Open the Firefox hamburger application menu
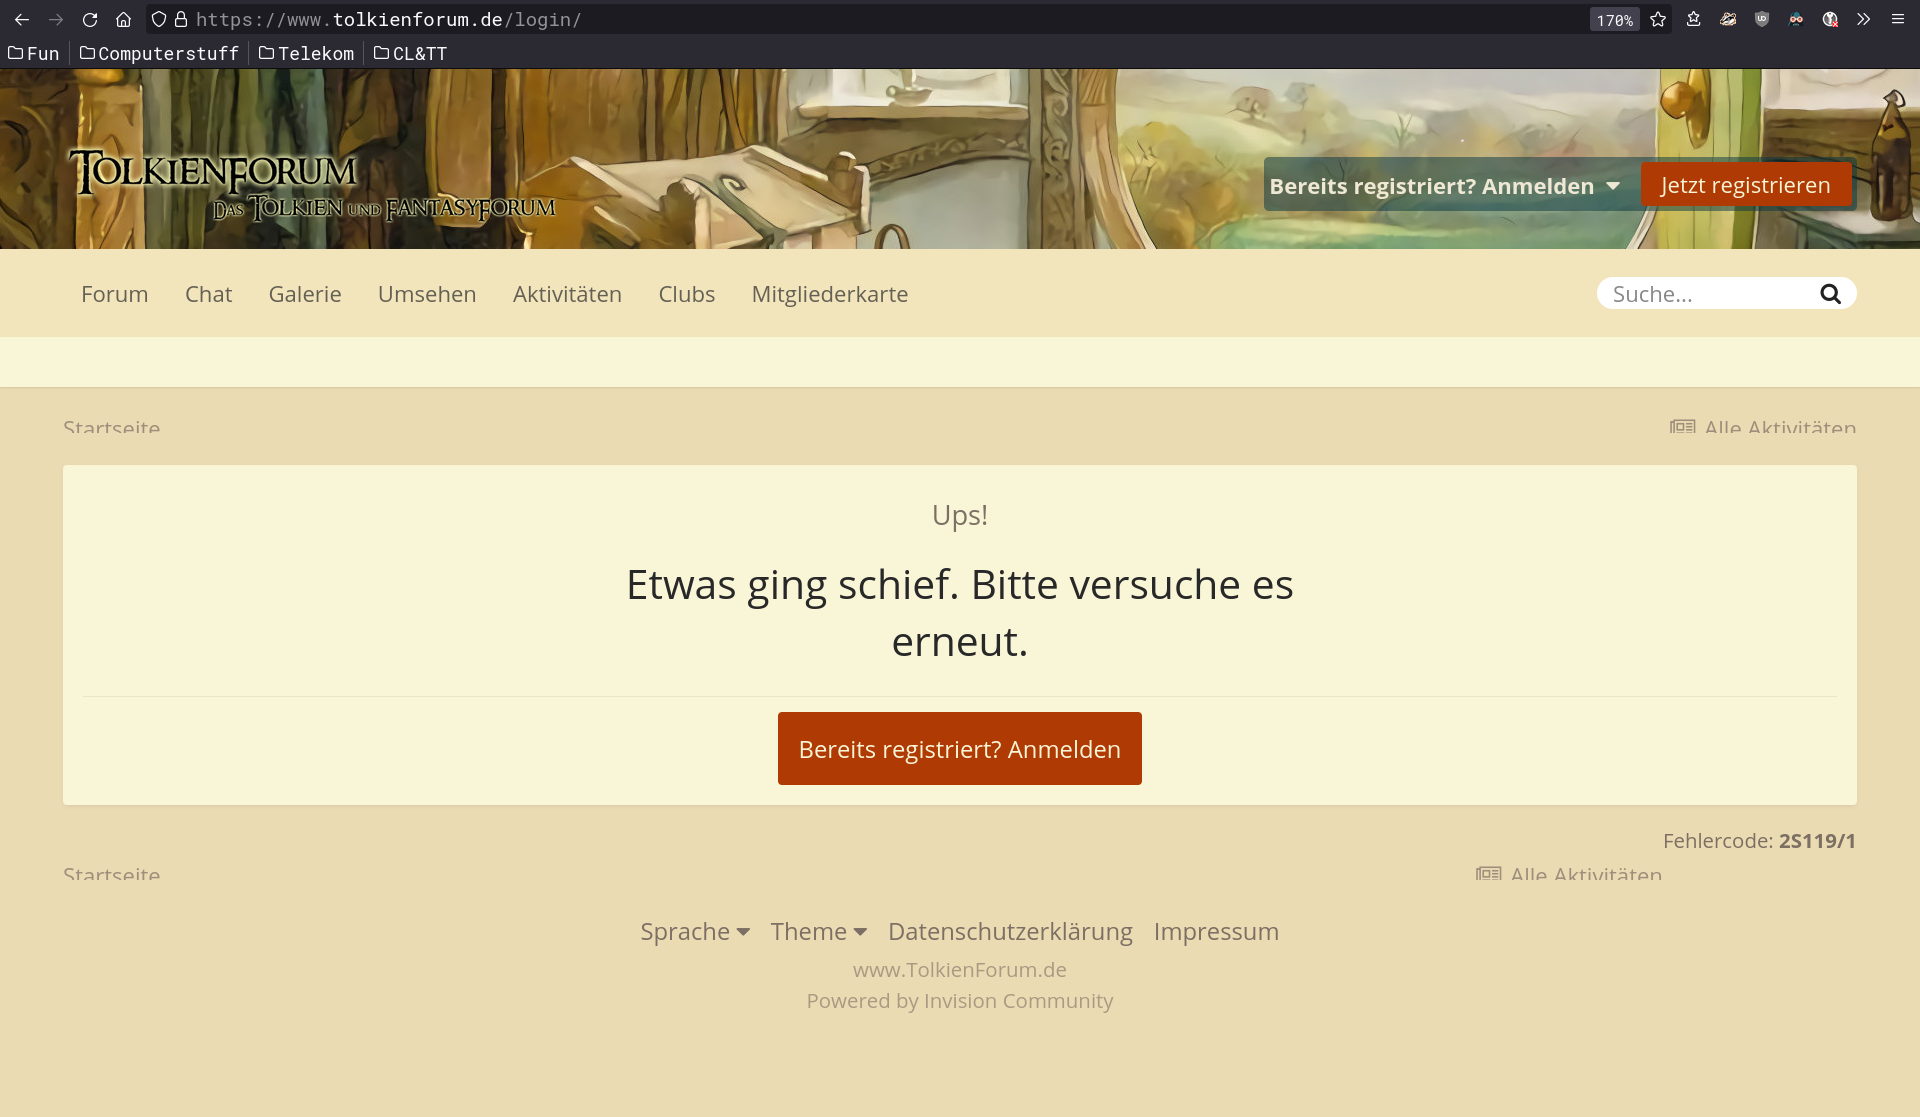This screenshot has height=1117, width=1920. pos(1898,20)
